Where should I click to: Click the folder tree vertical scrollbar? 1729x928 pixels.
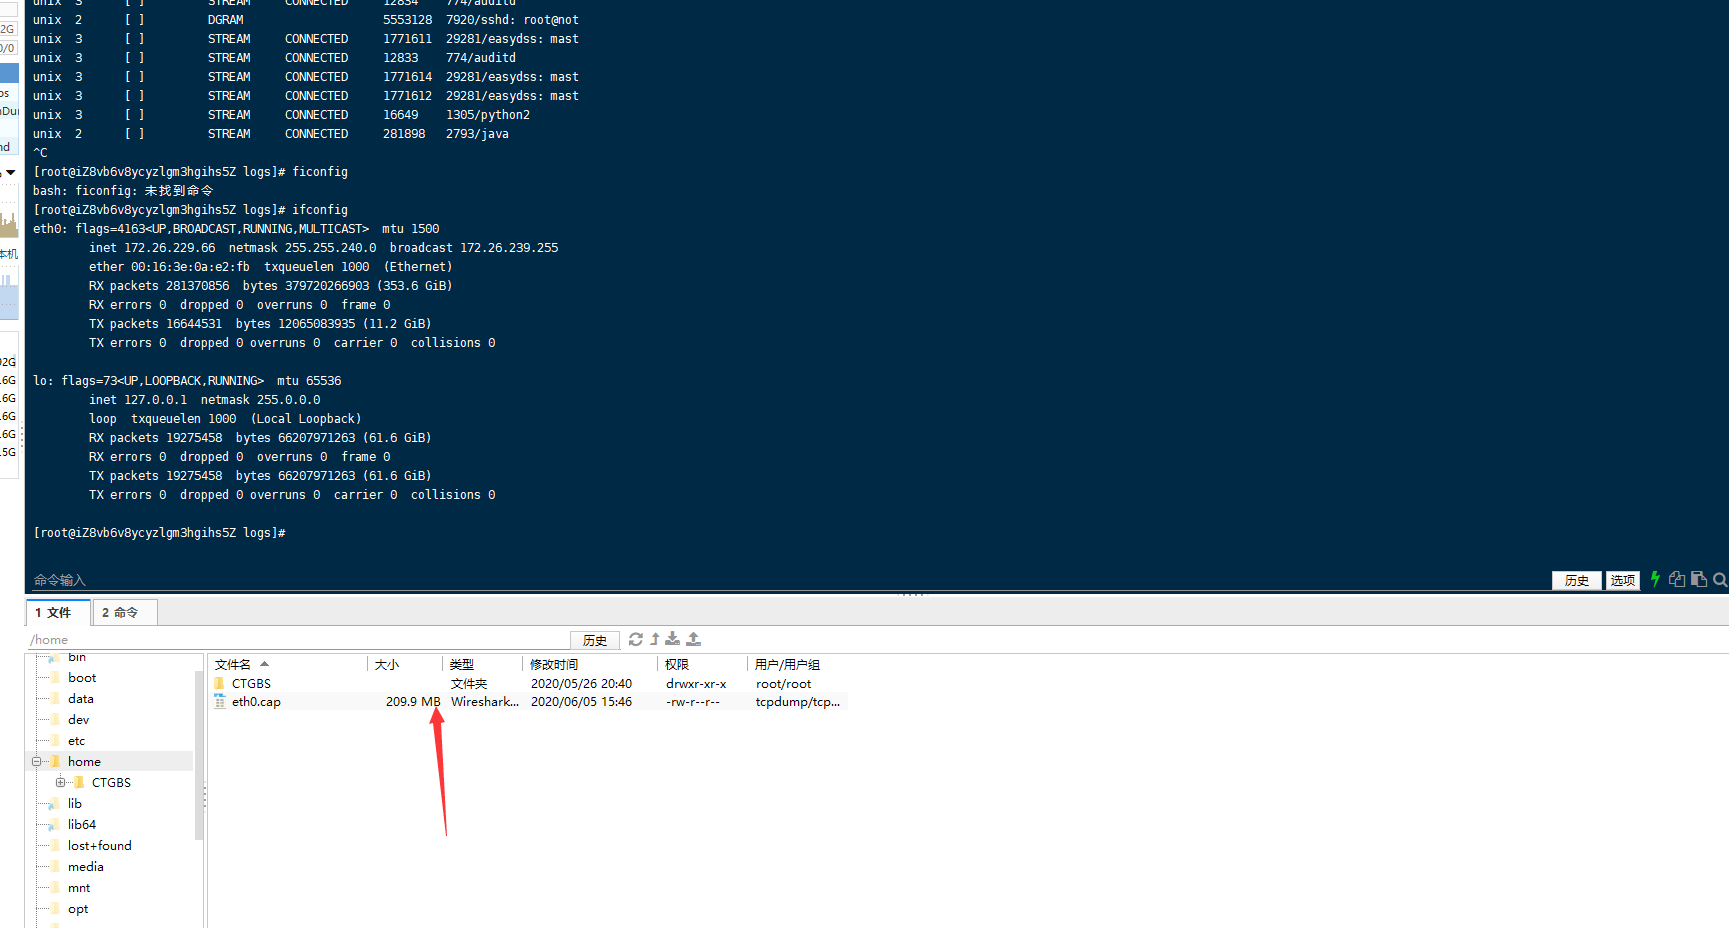pyautogui.click(x=199, y=755)
